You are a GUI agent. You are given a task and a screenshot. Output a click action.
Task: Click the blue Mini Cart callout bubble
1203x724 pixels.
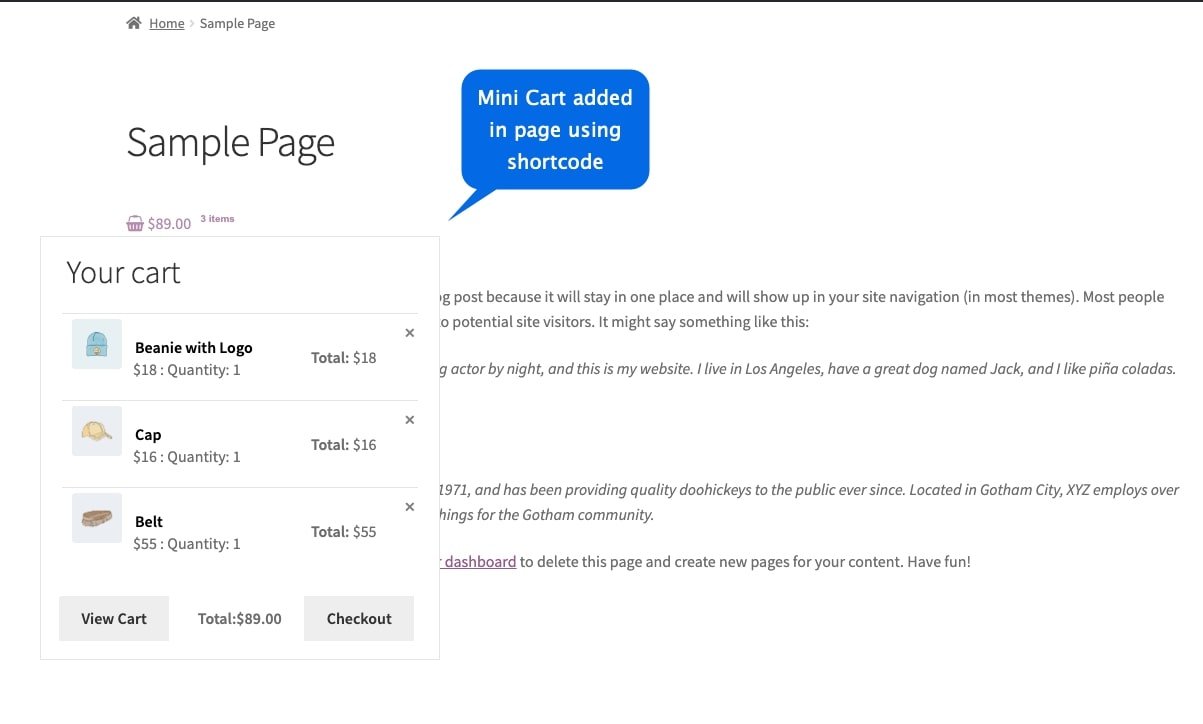pyautogui.click(x=555, y=129)
